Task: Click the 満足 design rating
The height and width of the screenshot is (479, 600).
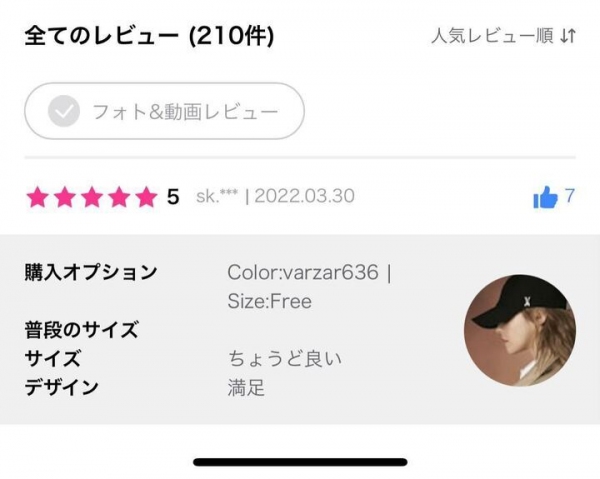Action: (246, 388)
